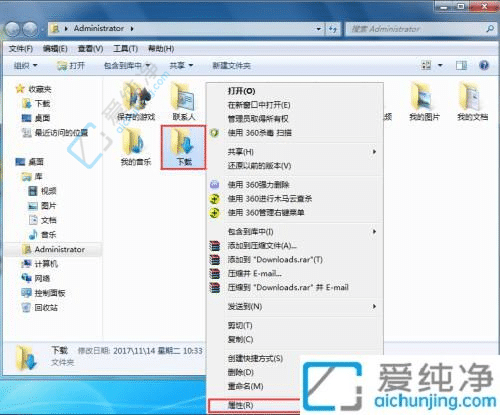Open the 编辑(E) menu
Image resolution: width=500 pixels, height=415 pixels.
55,49
